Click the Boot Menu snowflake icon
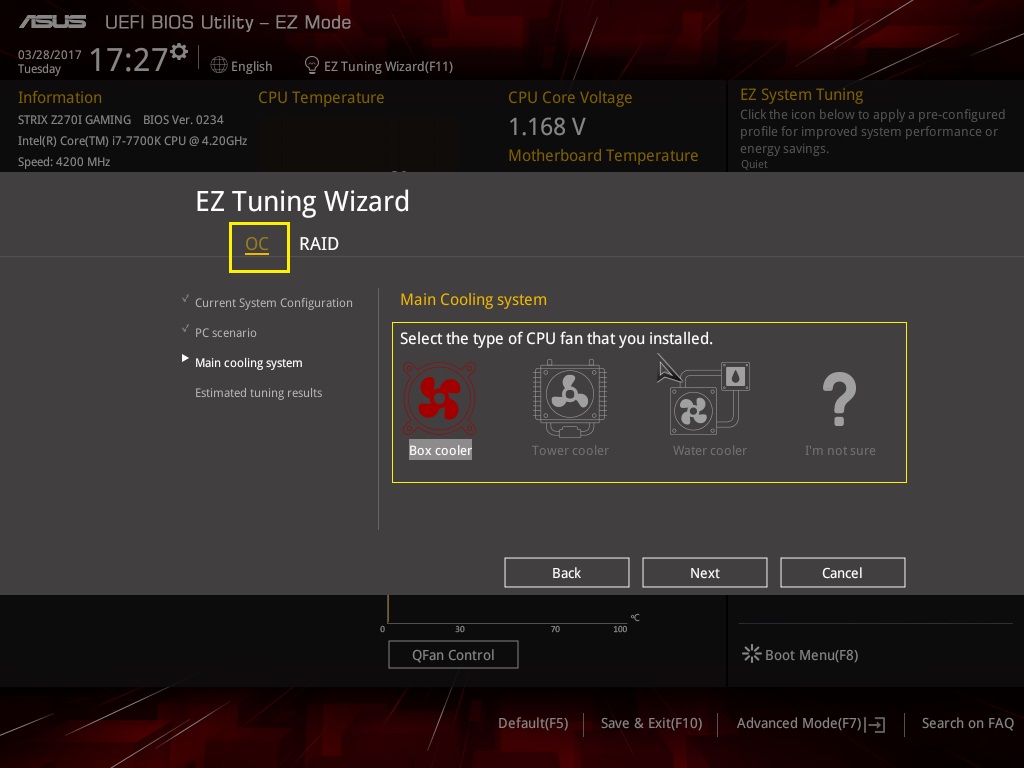 751,654
